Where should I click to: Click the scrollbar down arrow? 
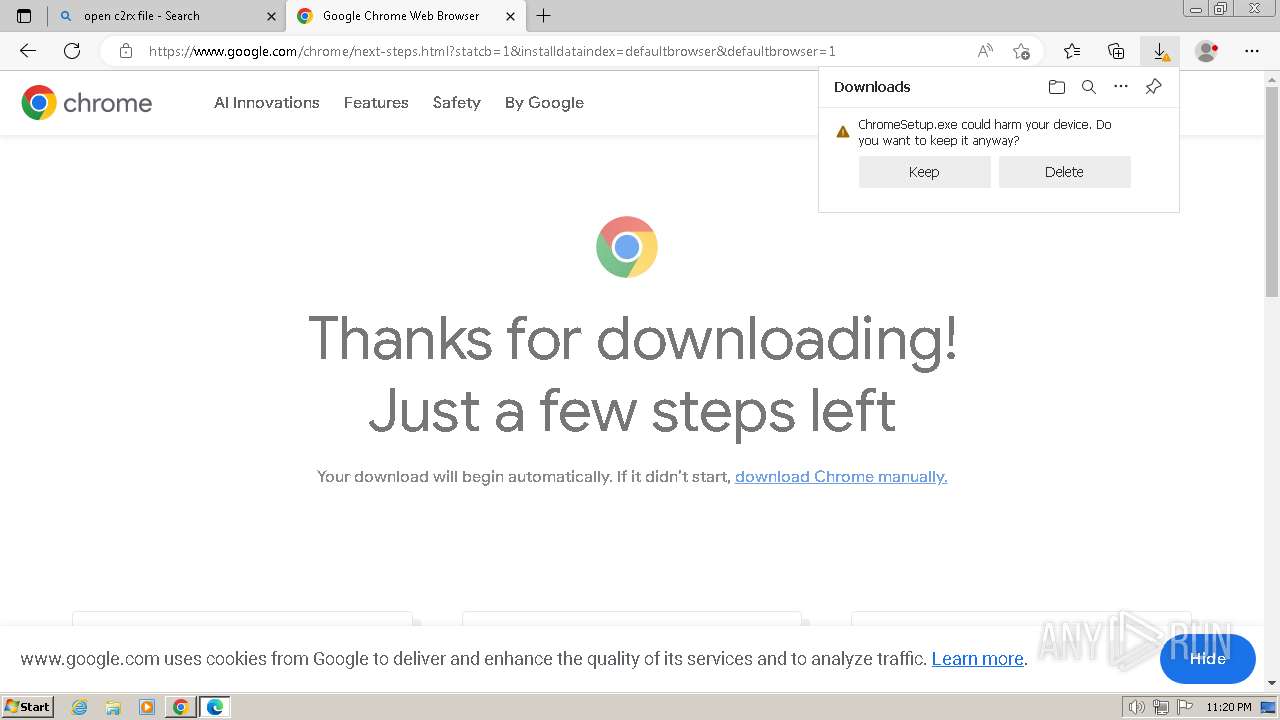click(x=1272, y=683)
